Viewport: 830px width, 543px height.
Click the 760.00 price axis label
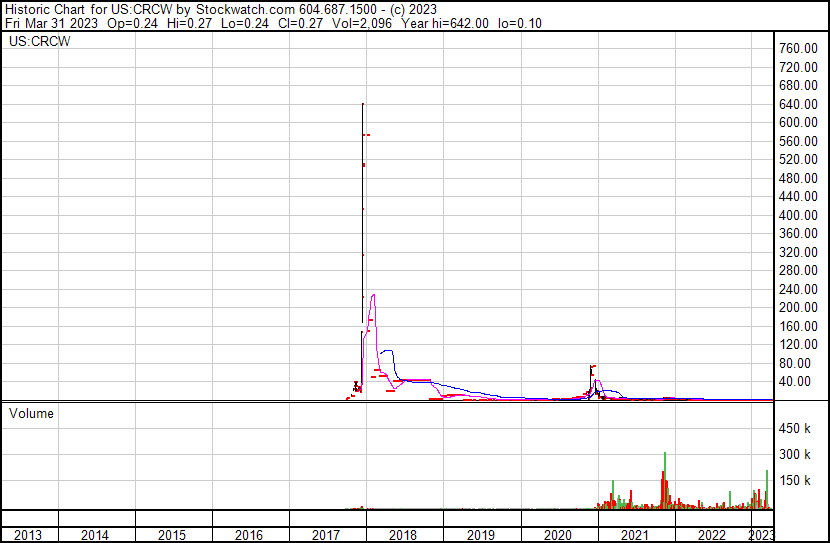[801, 48]
